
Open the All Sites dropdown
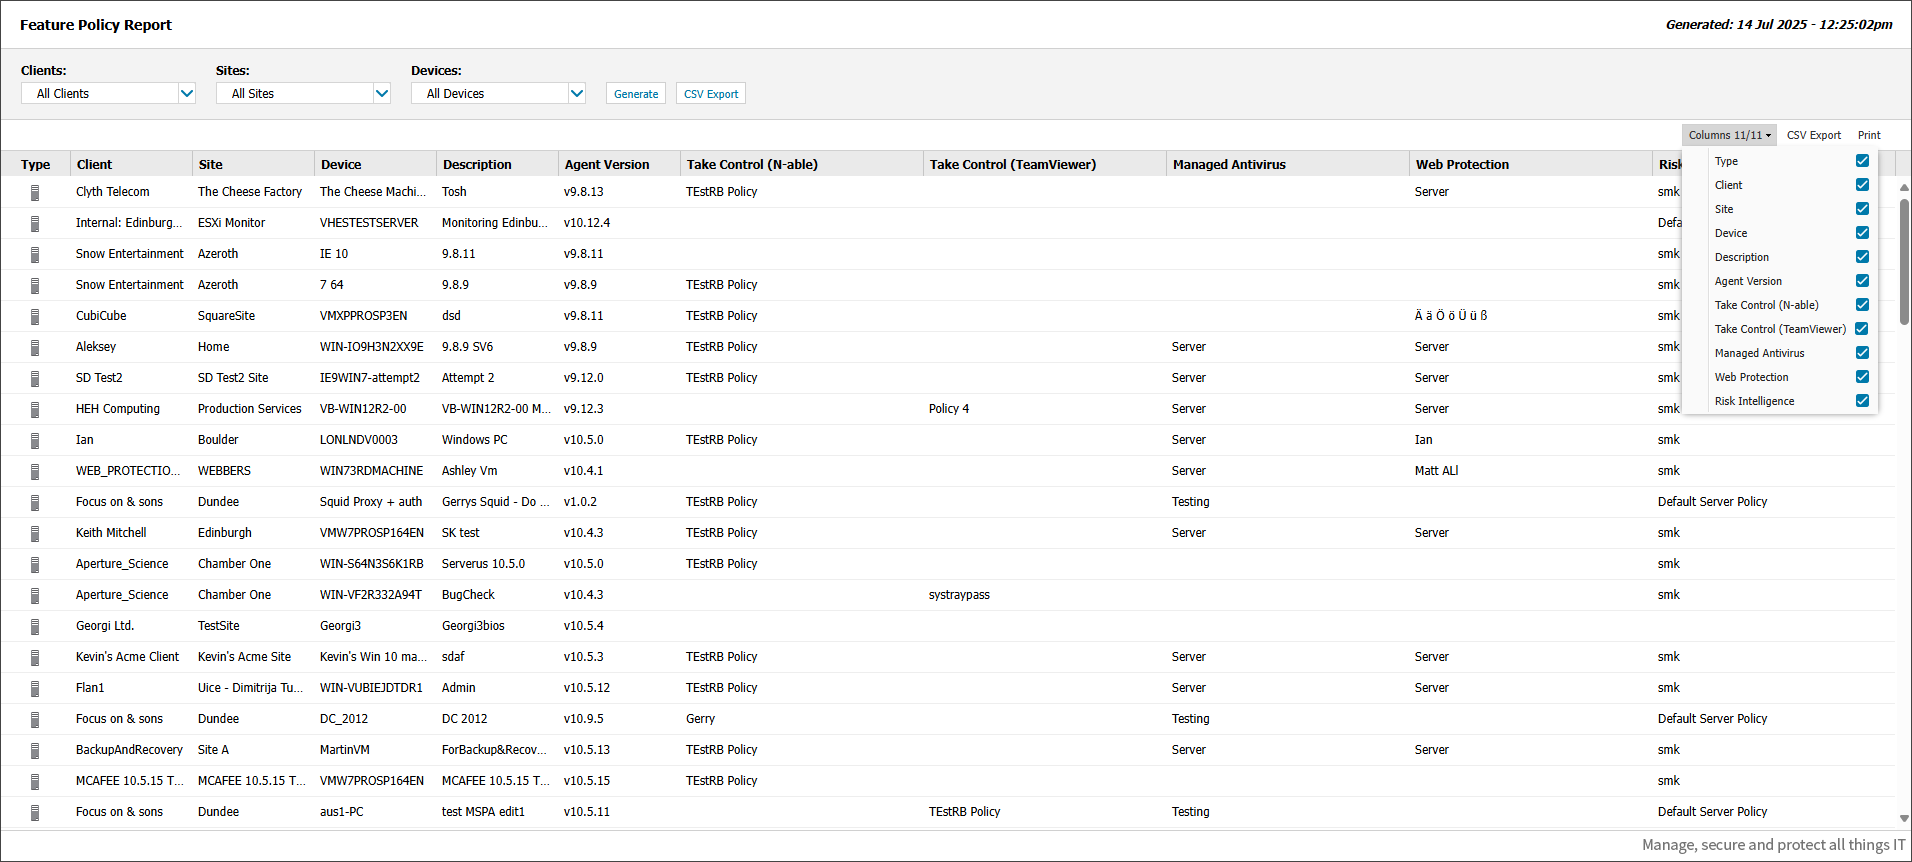click(x=303, y=93)
